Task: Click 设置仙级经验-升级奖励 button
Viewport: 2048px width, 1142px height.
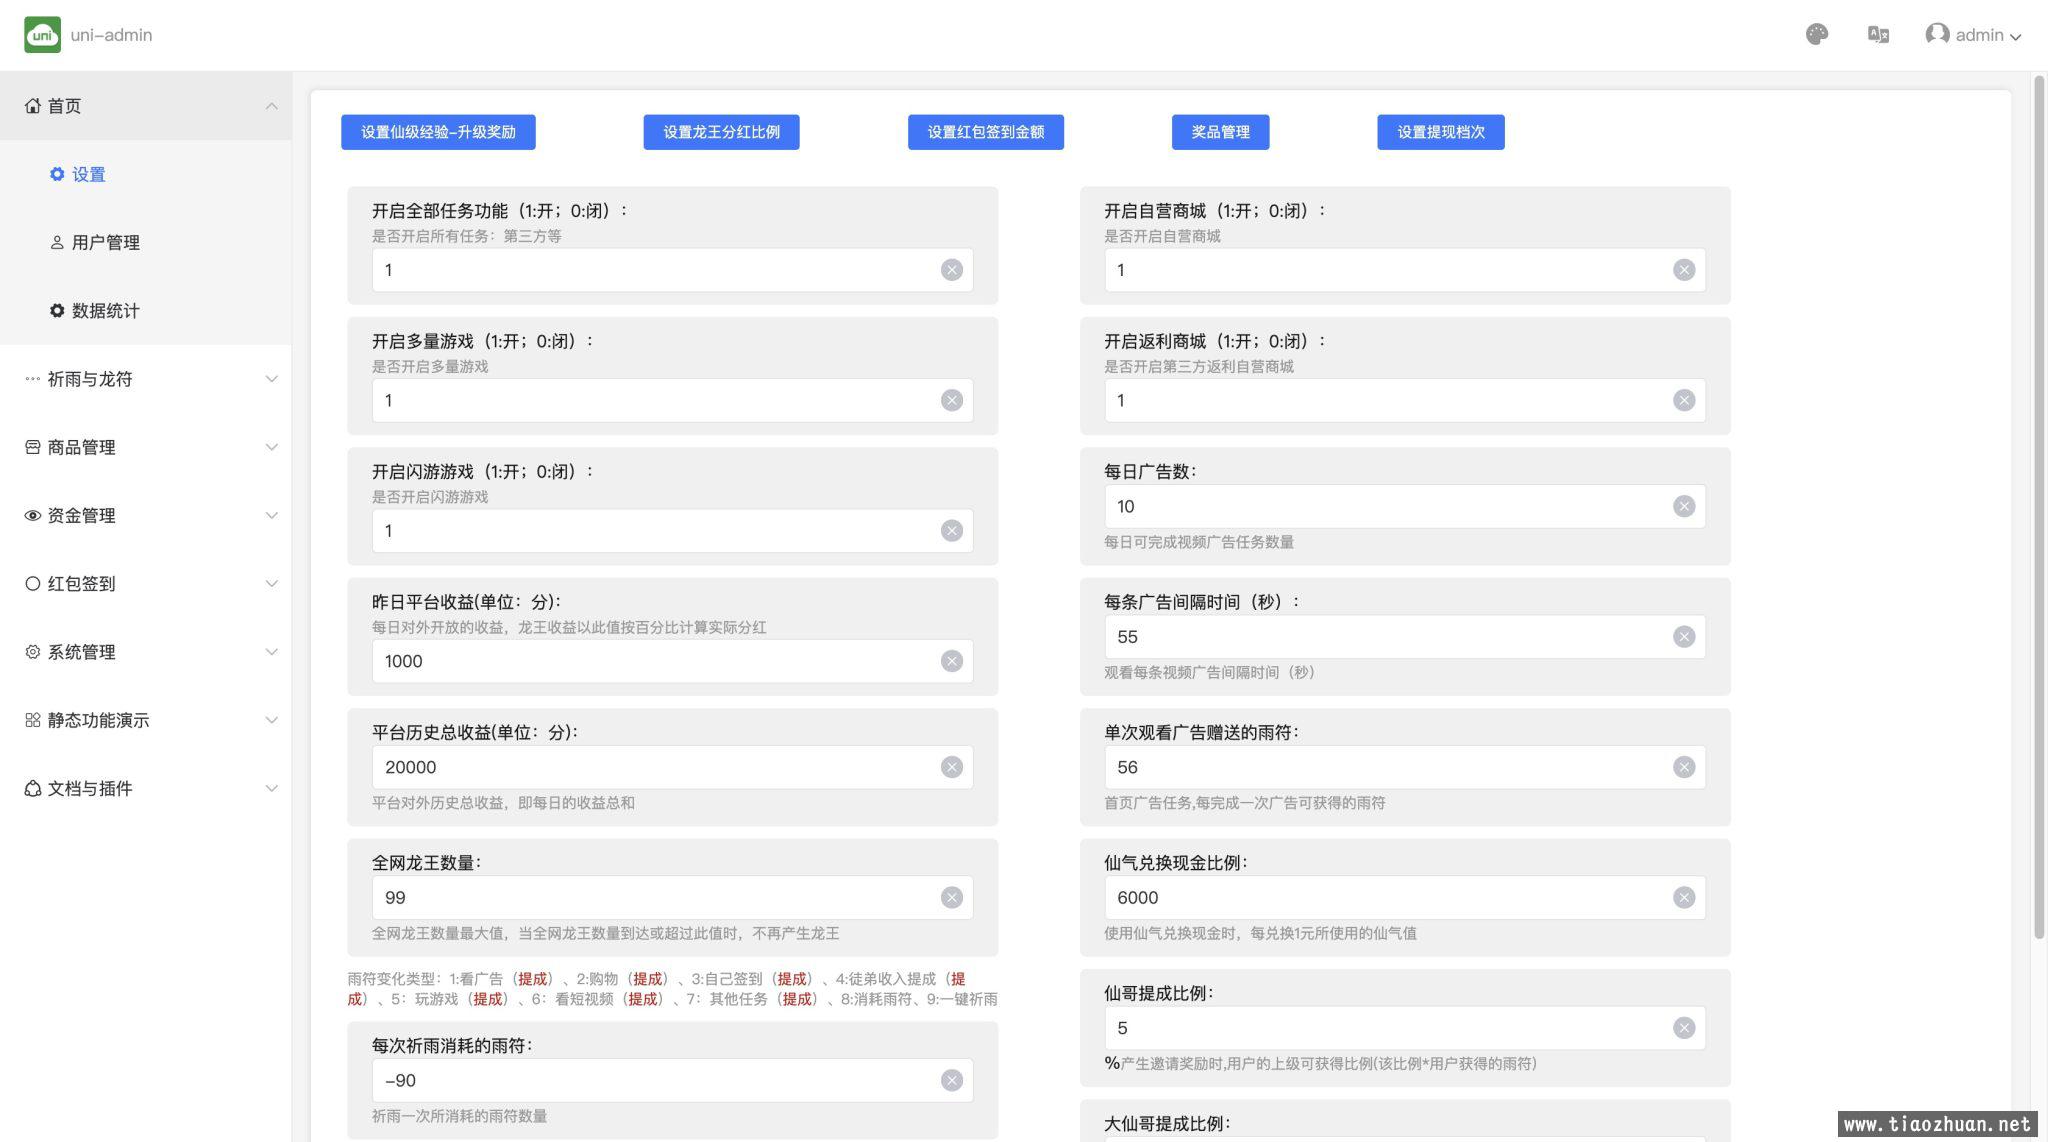Action: 438,132
